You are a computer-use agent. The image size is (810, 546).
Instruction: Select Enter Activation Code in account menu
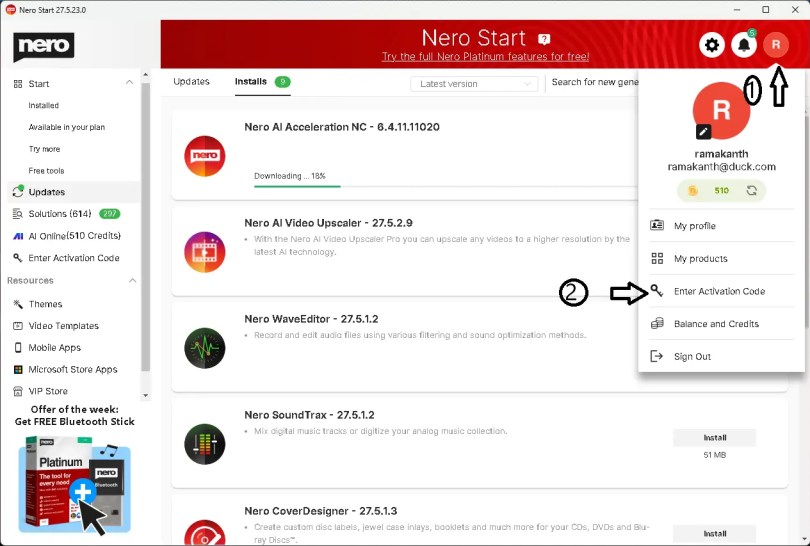(x=721, y=291)
